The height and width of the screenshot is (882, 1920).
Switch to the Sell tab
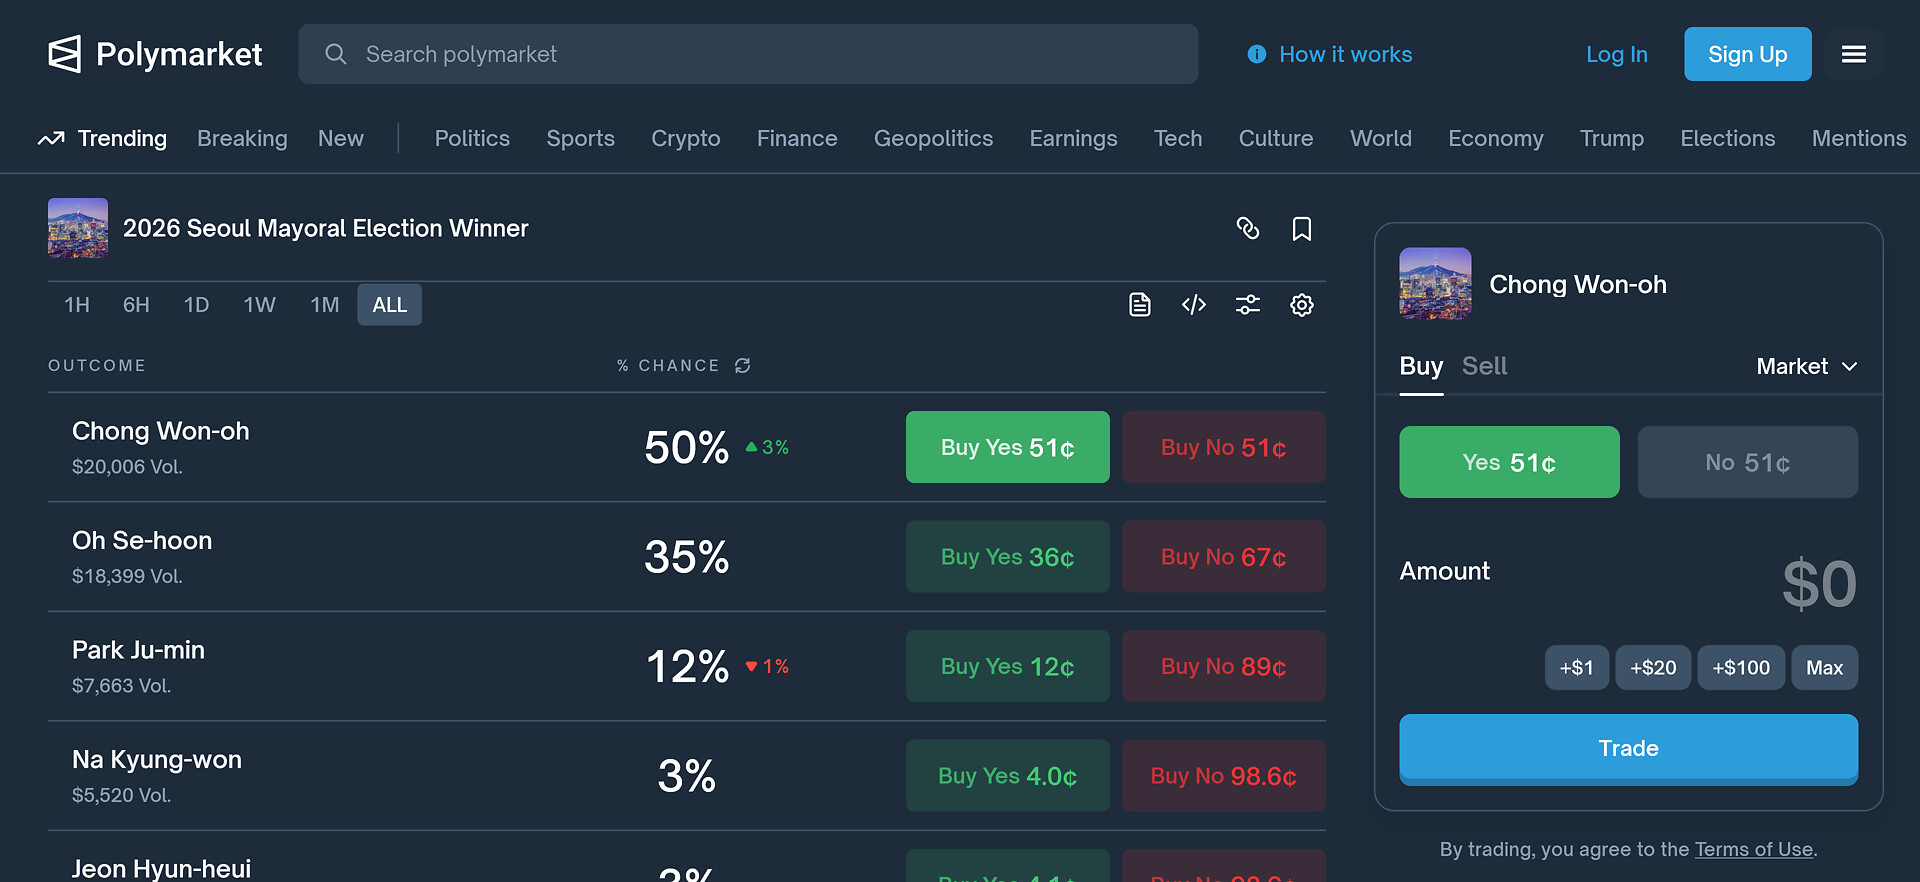pyautogui.click(x=1484, y=367)
